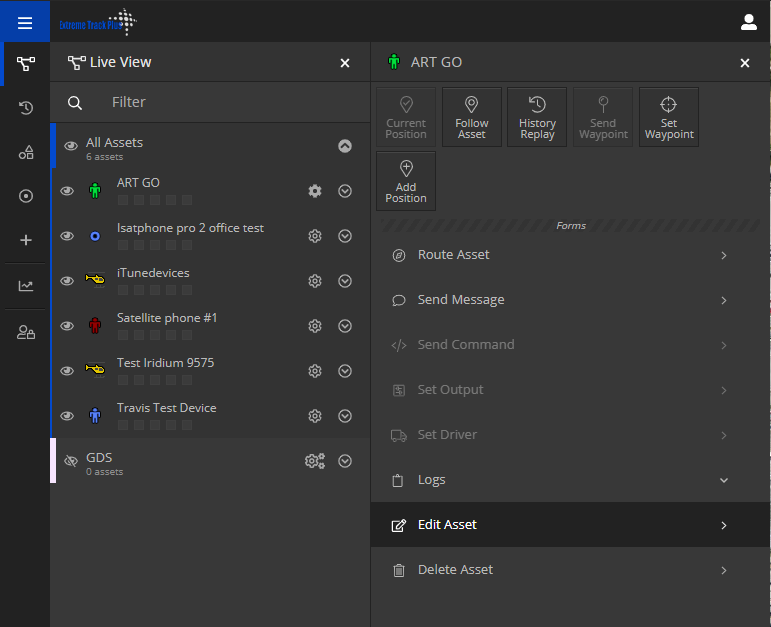The height and width of the screenshot is (627, 771).
Task: Click the Satellite phone #1 name
Action: (x=167, y=318)
